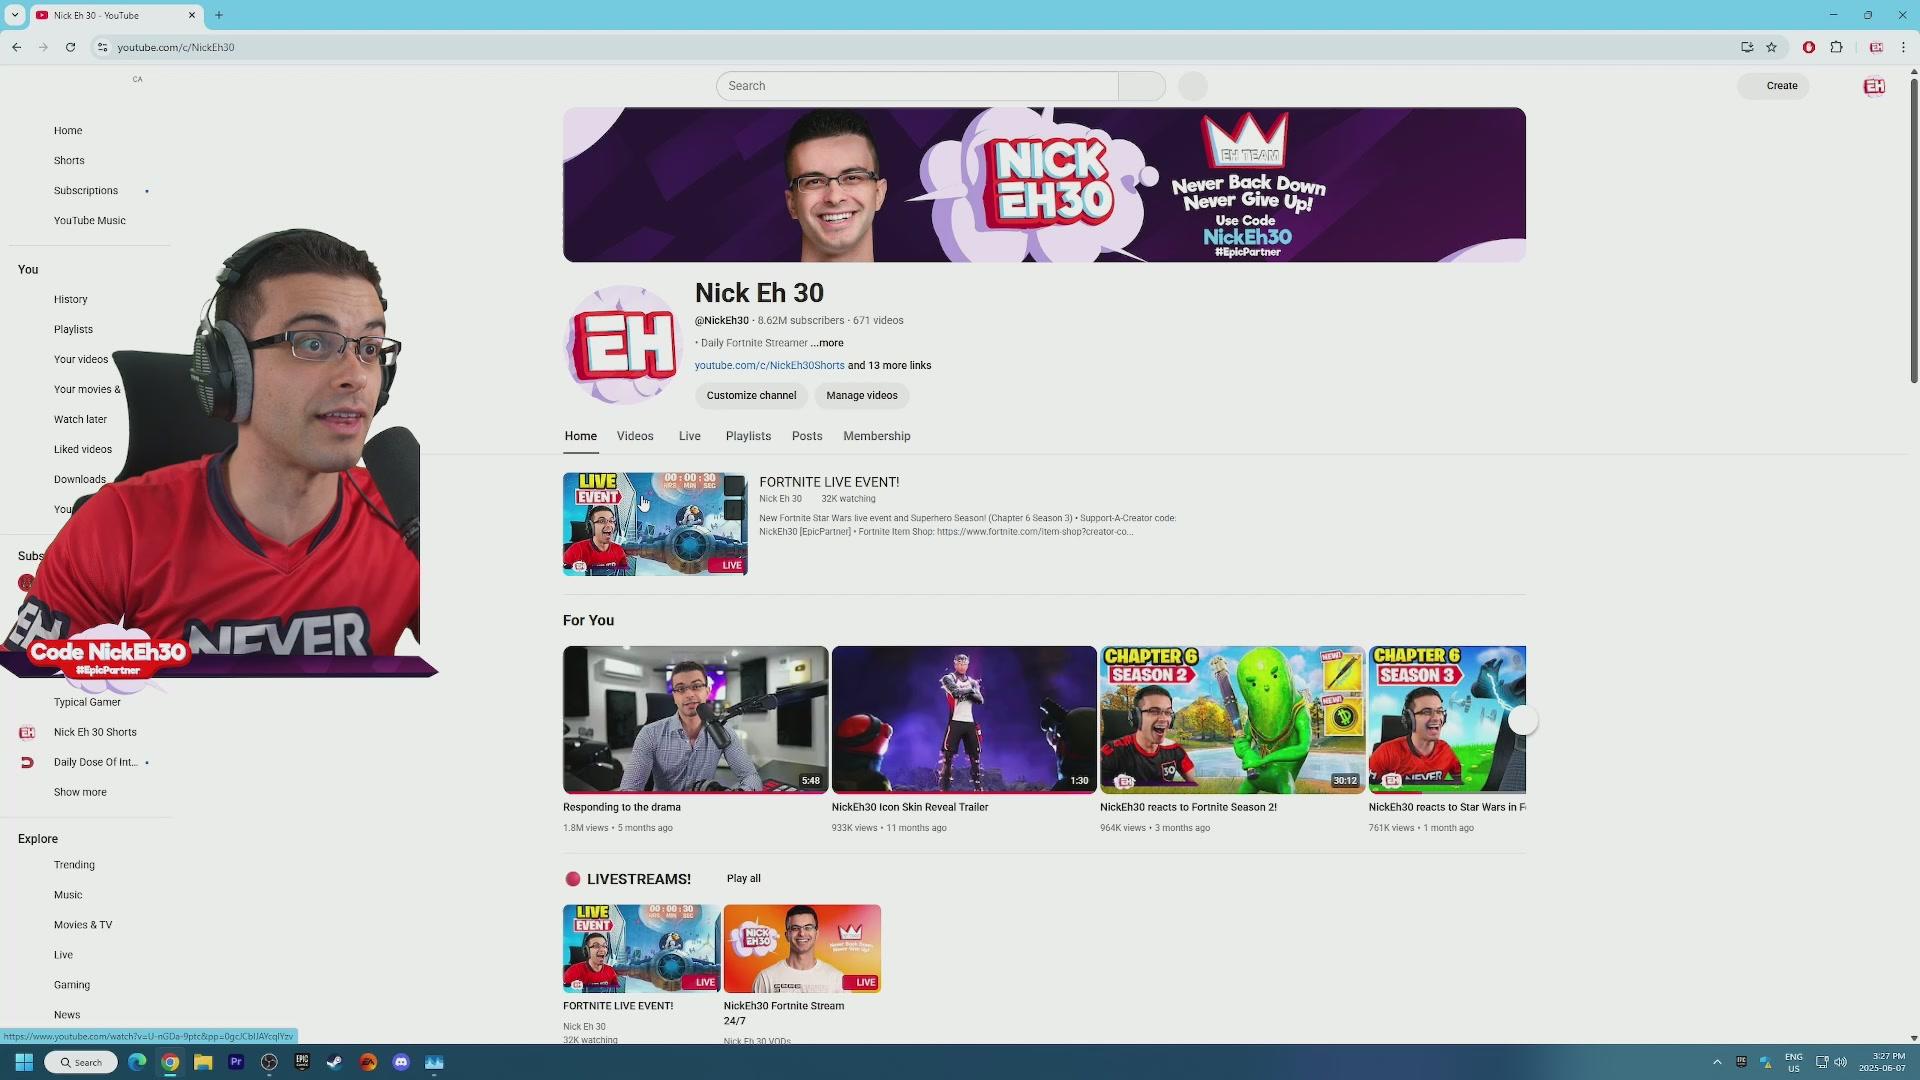
Task: Switch to the Videos channel tab
Action: click(635, 436)
